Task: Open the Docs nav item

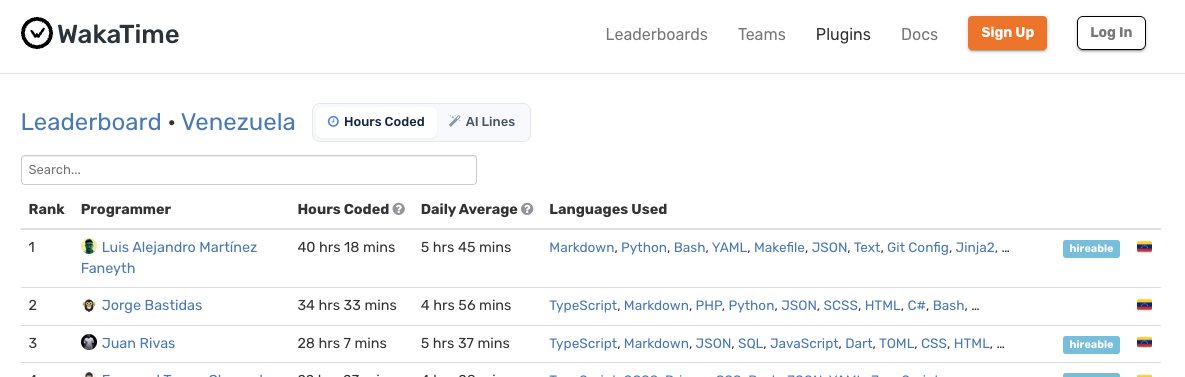Action: click(919, 34)
